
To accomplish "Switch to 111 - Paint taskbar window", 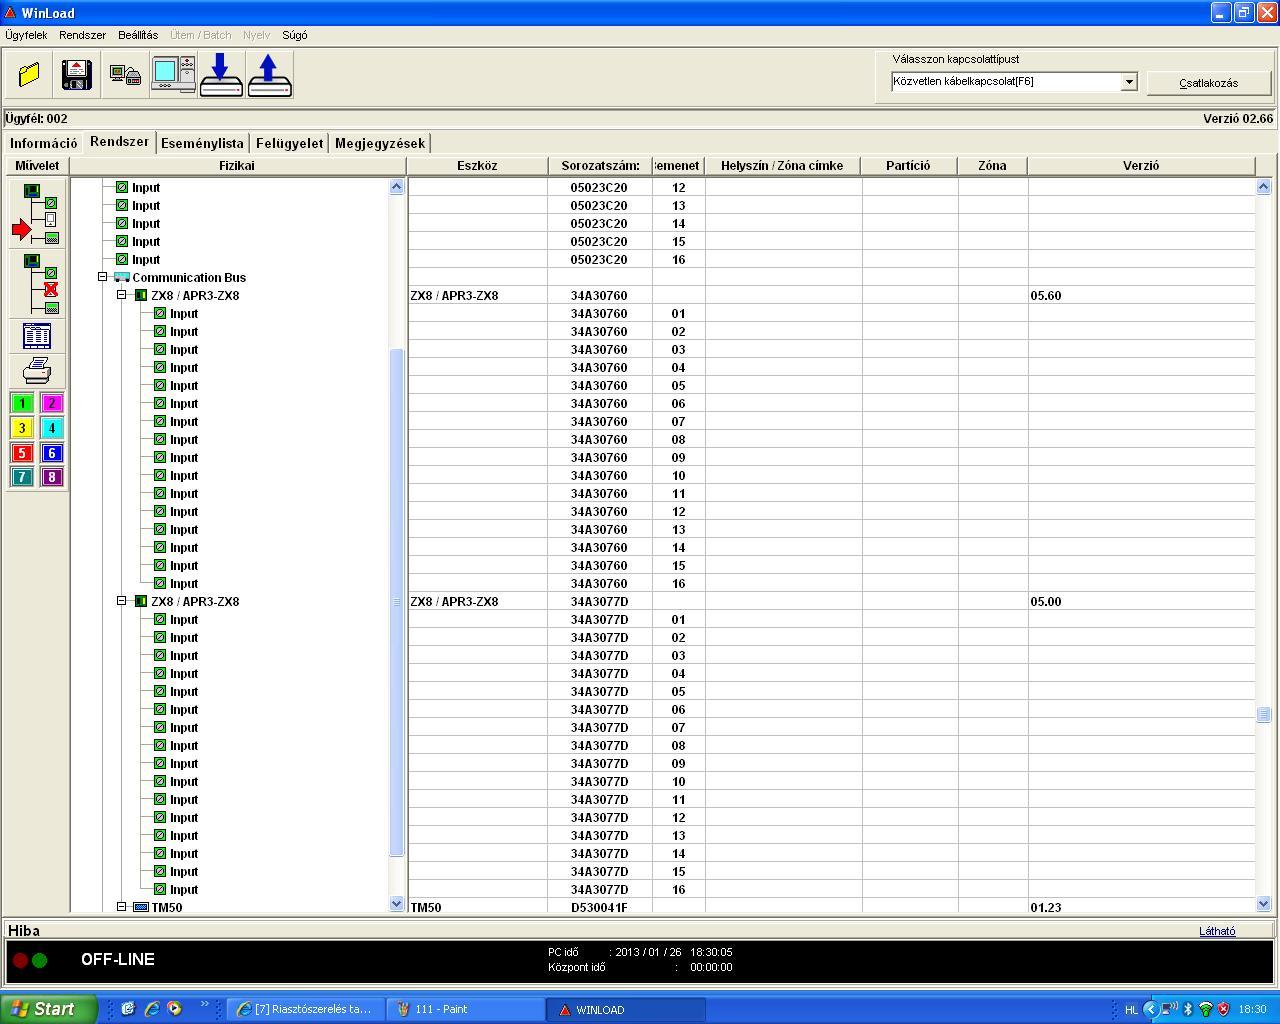I will (x=465, y=1009).
